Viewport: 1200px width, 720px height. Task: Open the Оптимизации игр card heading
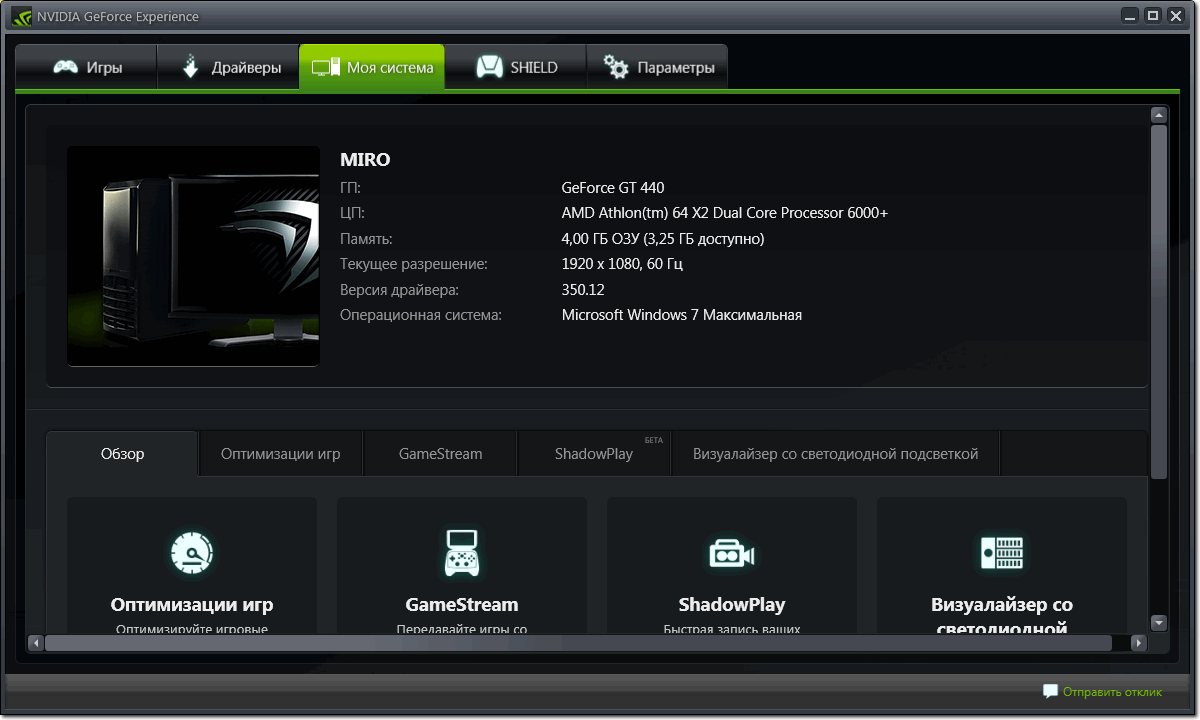pyautogui.click(x=192, y=605)
